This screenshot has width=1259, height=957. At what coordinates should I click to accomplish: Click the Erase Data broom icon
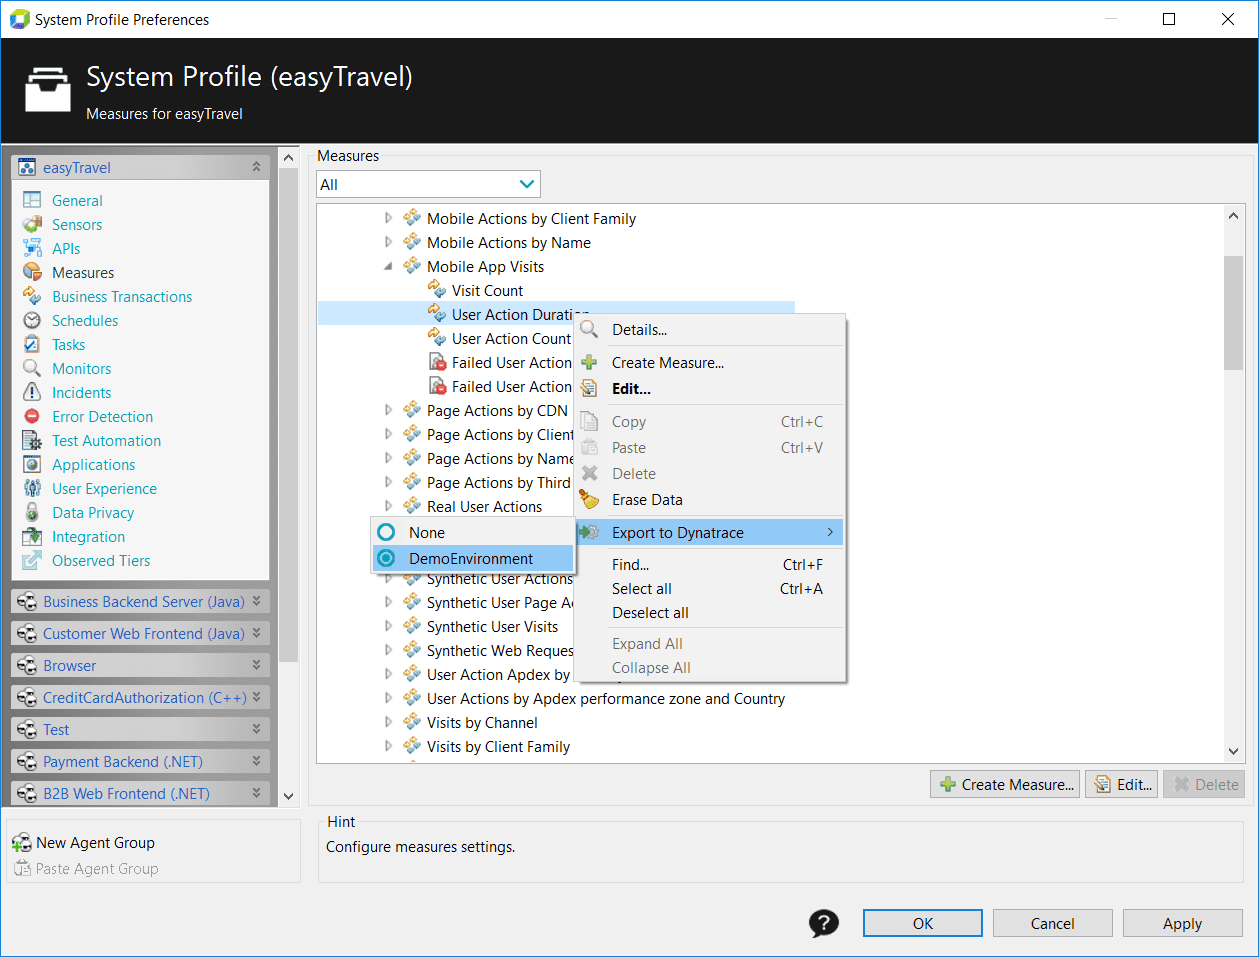[x=590, y=499]
